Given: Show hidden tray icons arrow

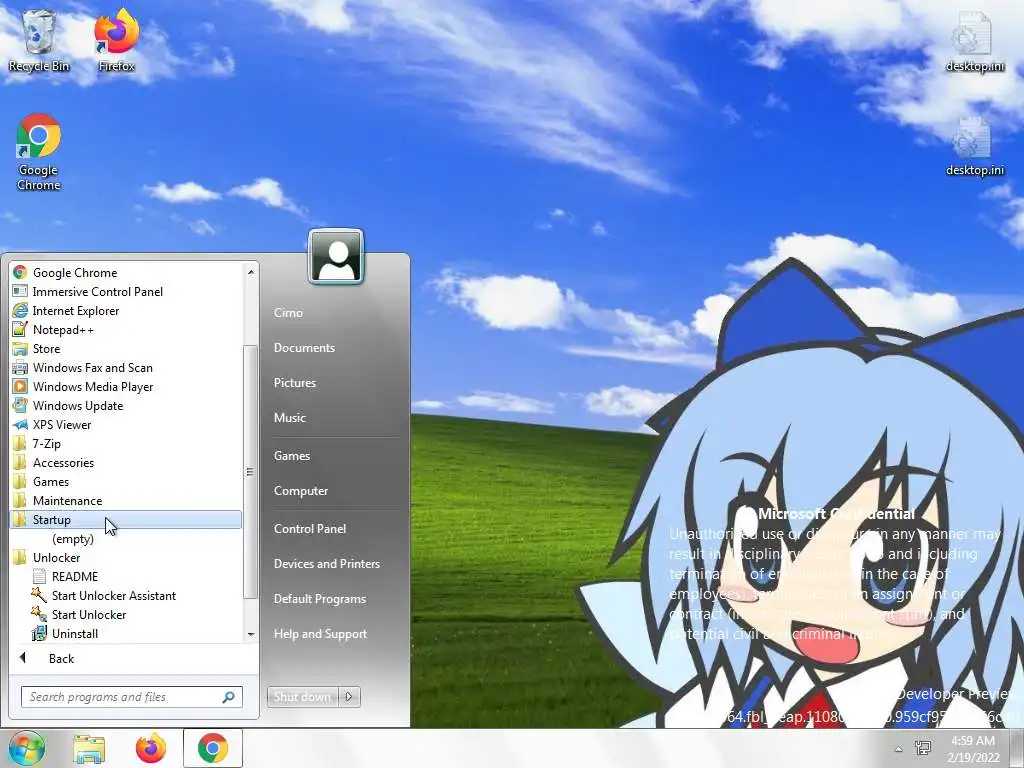Looking at the screenshot, I should coord(899,749).
